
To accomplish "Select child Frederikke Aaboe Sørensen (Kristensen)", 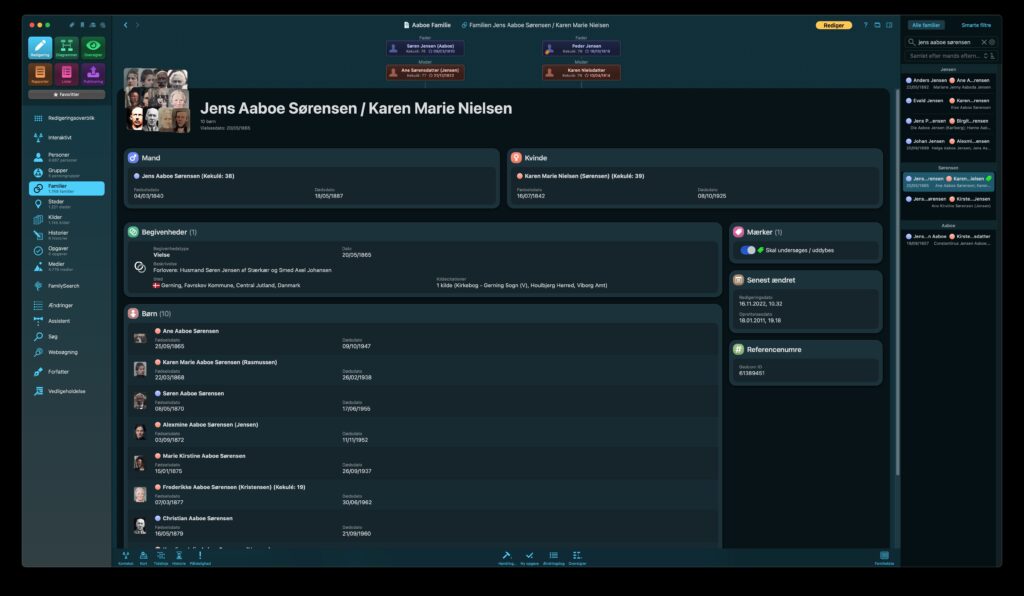I will coord(230,487).
